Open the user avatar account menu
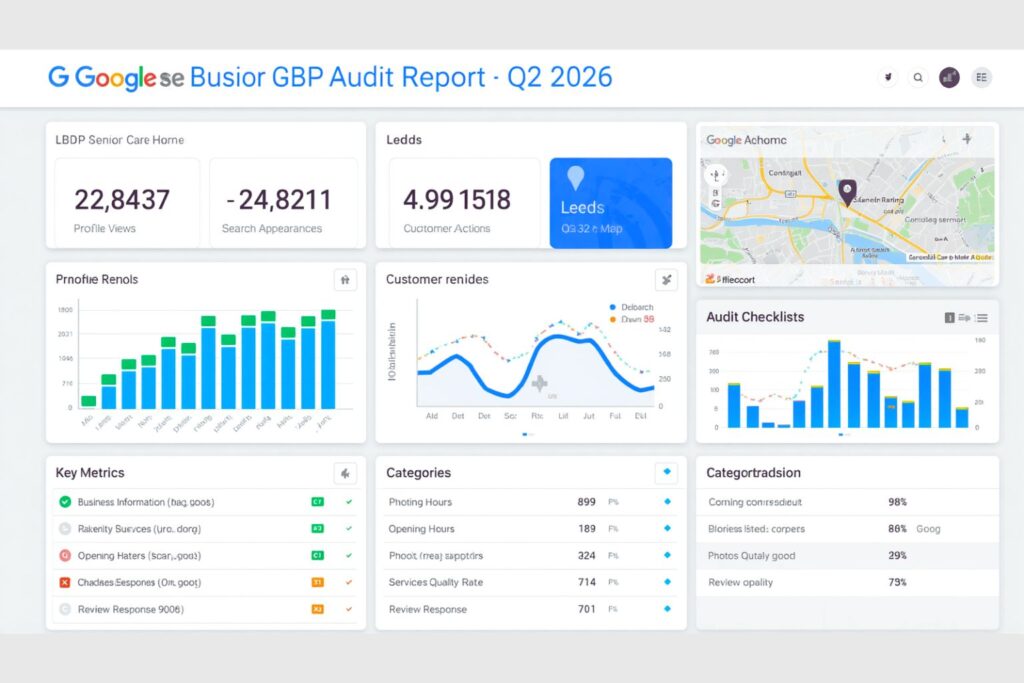This screenshot has width=1024, height=683. pyautogui.click(x=948, y=77)
